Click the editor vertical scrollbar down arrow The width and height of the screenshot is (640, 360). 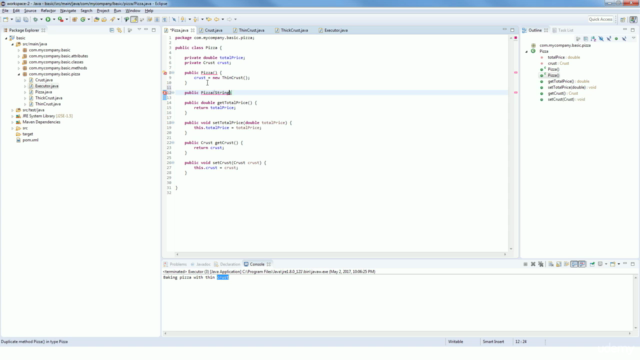(511, 249)
